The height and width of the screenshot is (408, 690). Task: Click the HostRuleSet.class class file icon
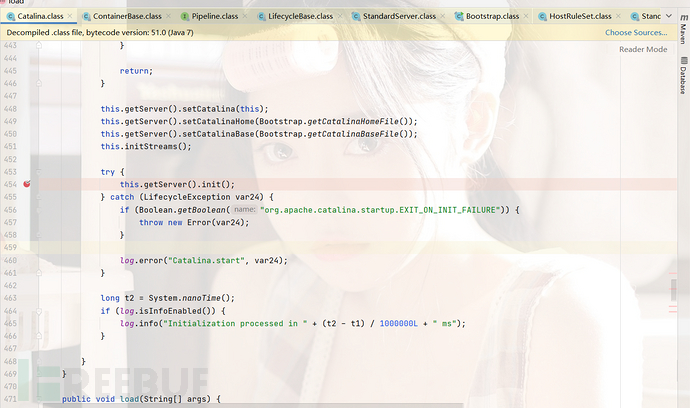(543, 16)
